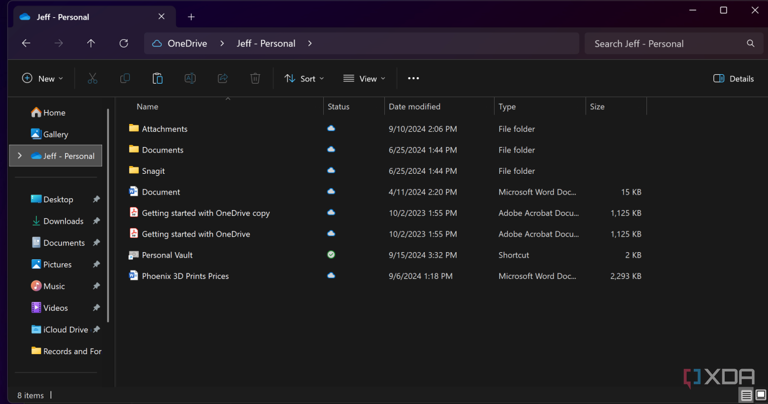
Task: Switch to large thumbnails view icon
Action: click(x=761, y=395)
